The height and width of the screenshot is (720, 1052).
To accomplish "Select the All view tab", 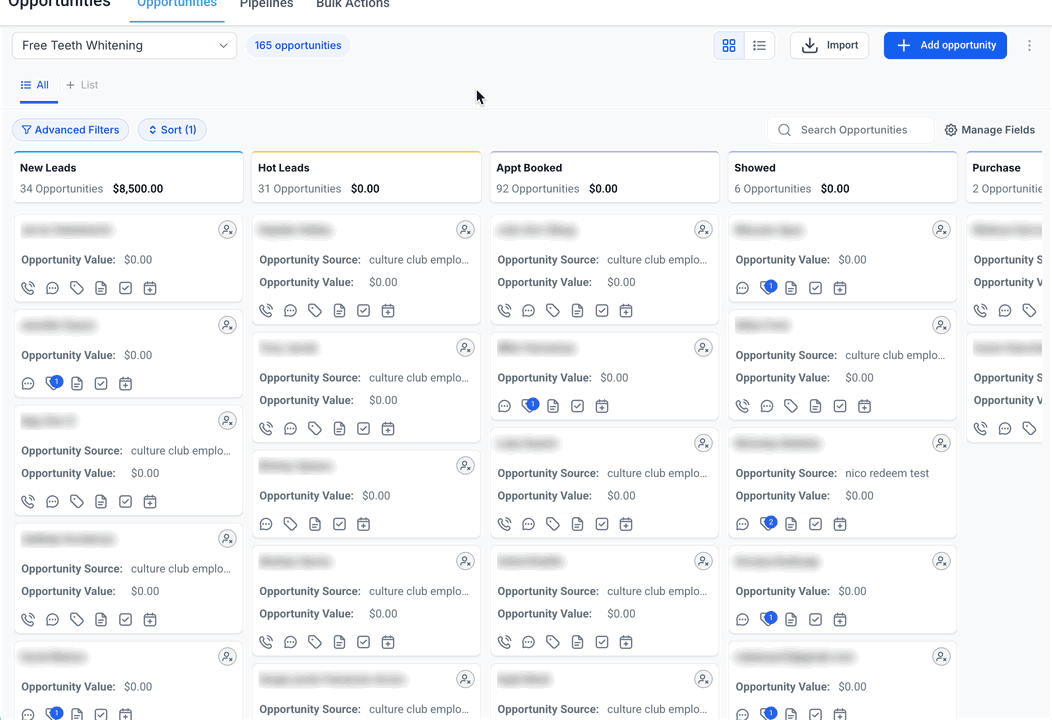I will click(35, 85).
